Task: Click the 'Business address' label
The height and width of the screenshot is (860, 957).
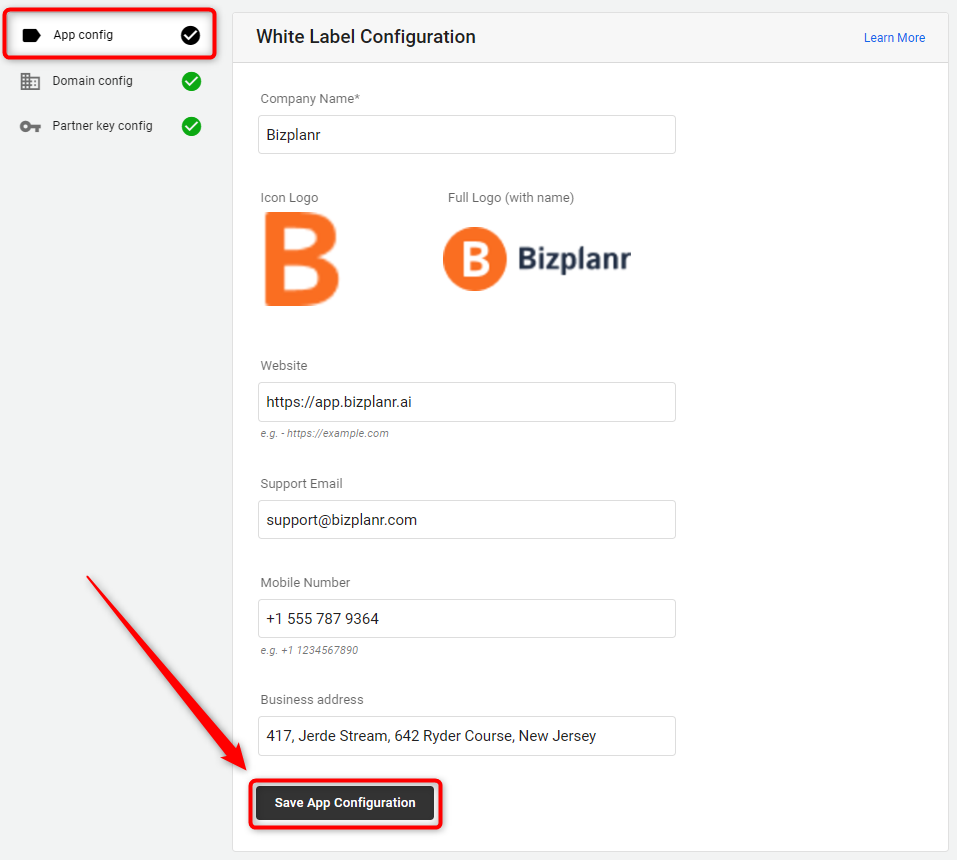Action: [x=312, y=699]
